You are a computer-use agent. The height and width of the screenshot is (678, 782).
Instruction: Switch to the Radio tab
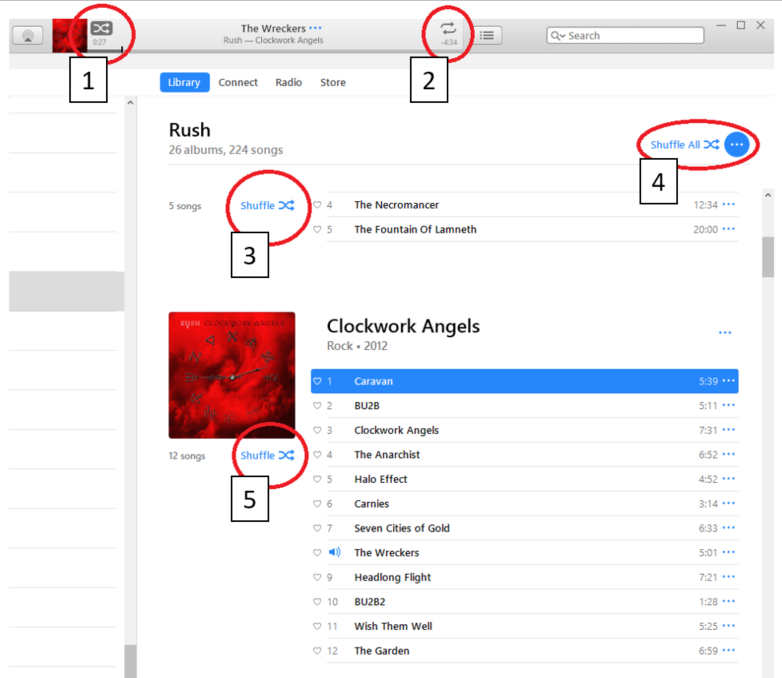(289, 82)
